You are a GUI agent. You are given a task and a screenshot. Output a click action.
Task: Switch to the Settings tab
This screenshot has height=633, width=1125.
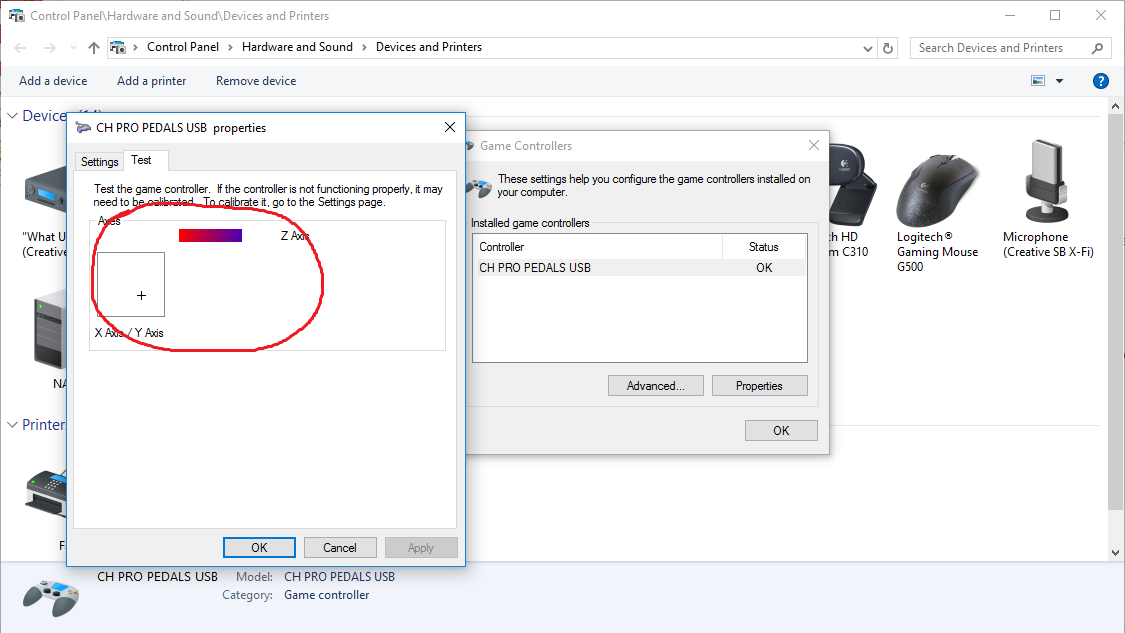pos(100,161)
